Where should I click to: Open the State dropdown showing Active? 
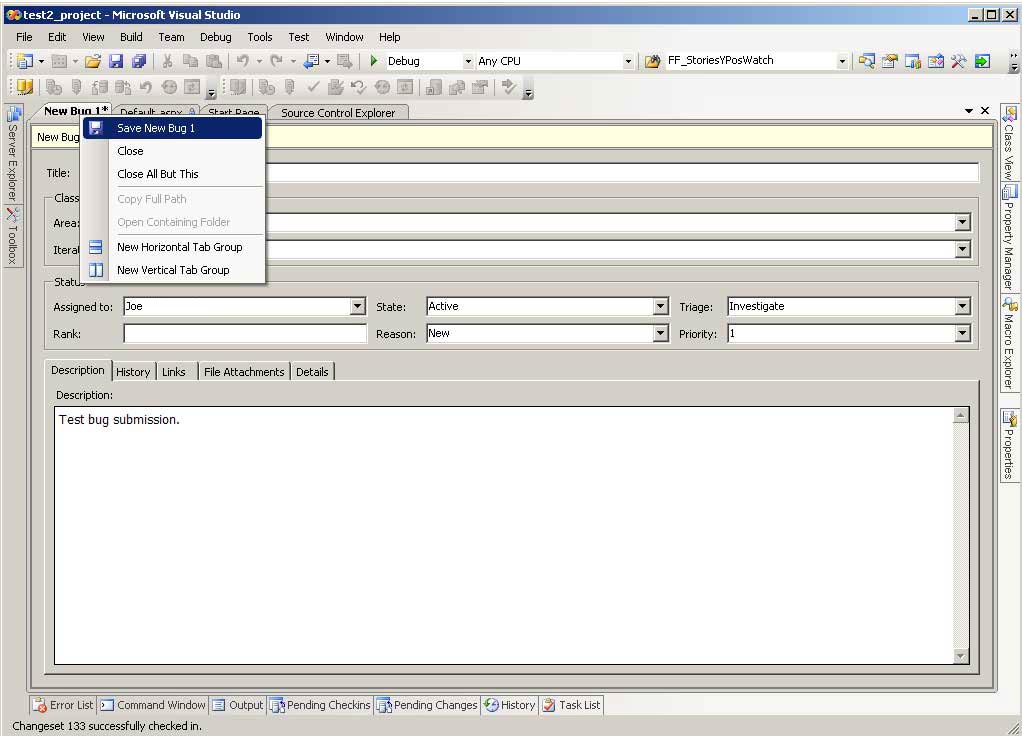pos(660,306)
